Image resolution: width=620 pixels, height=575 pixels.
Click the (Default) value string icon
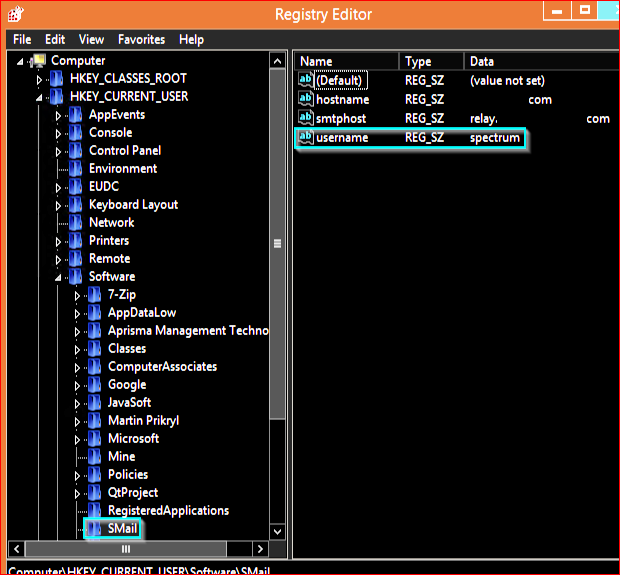(306, 80)
